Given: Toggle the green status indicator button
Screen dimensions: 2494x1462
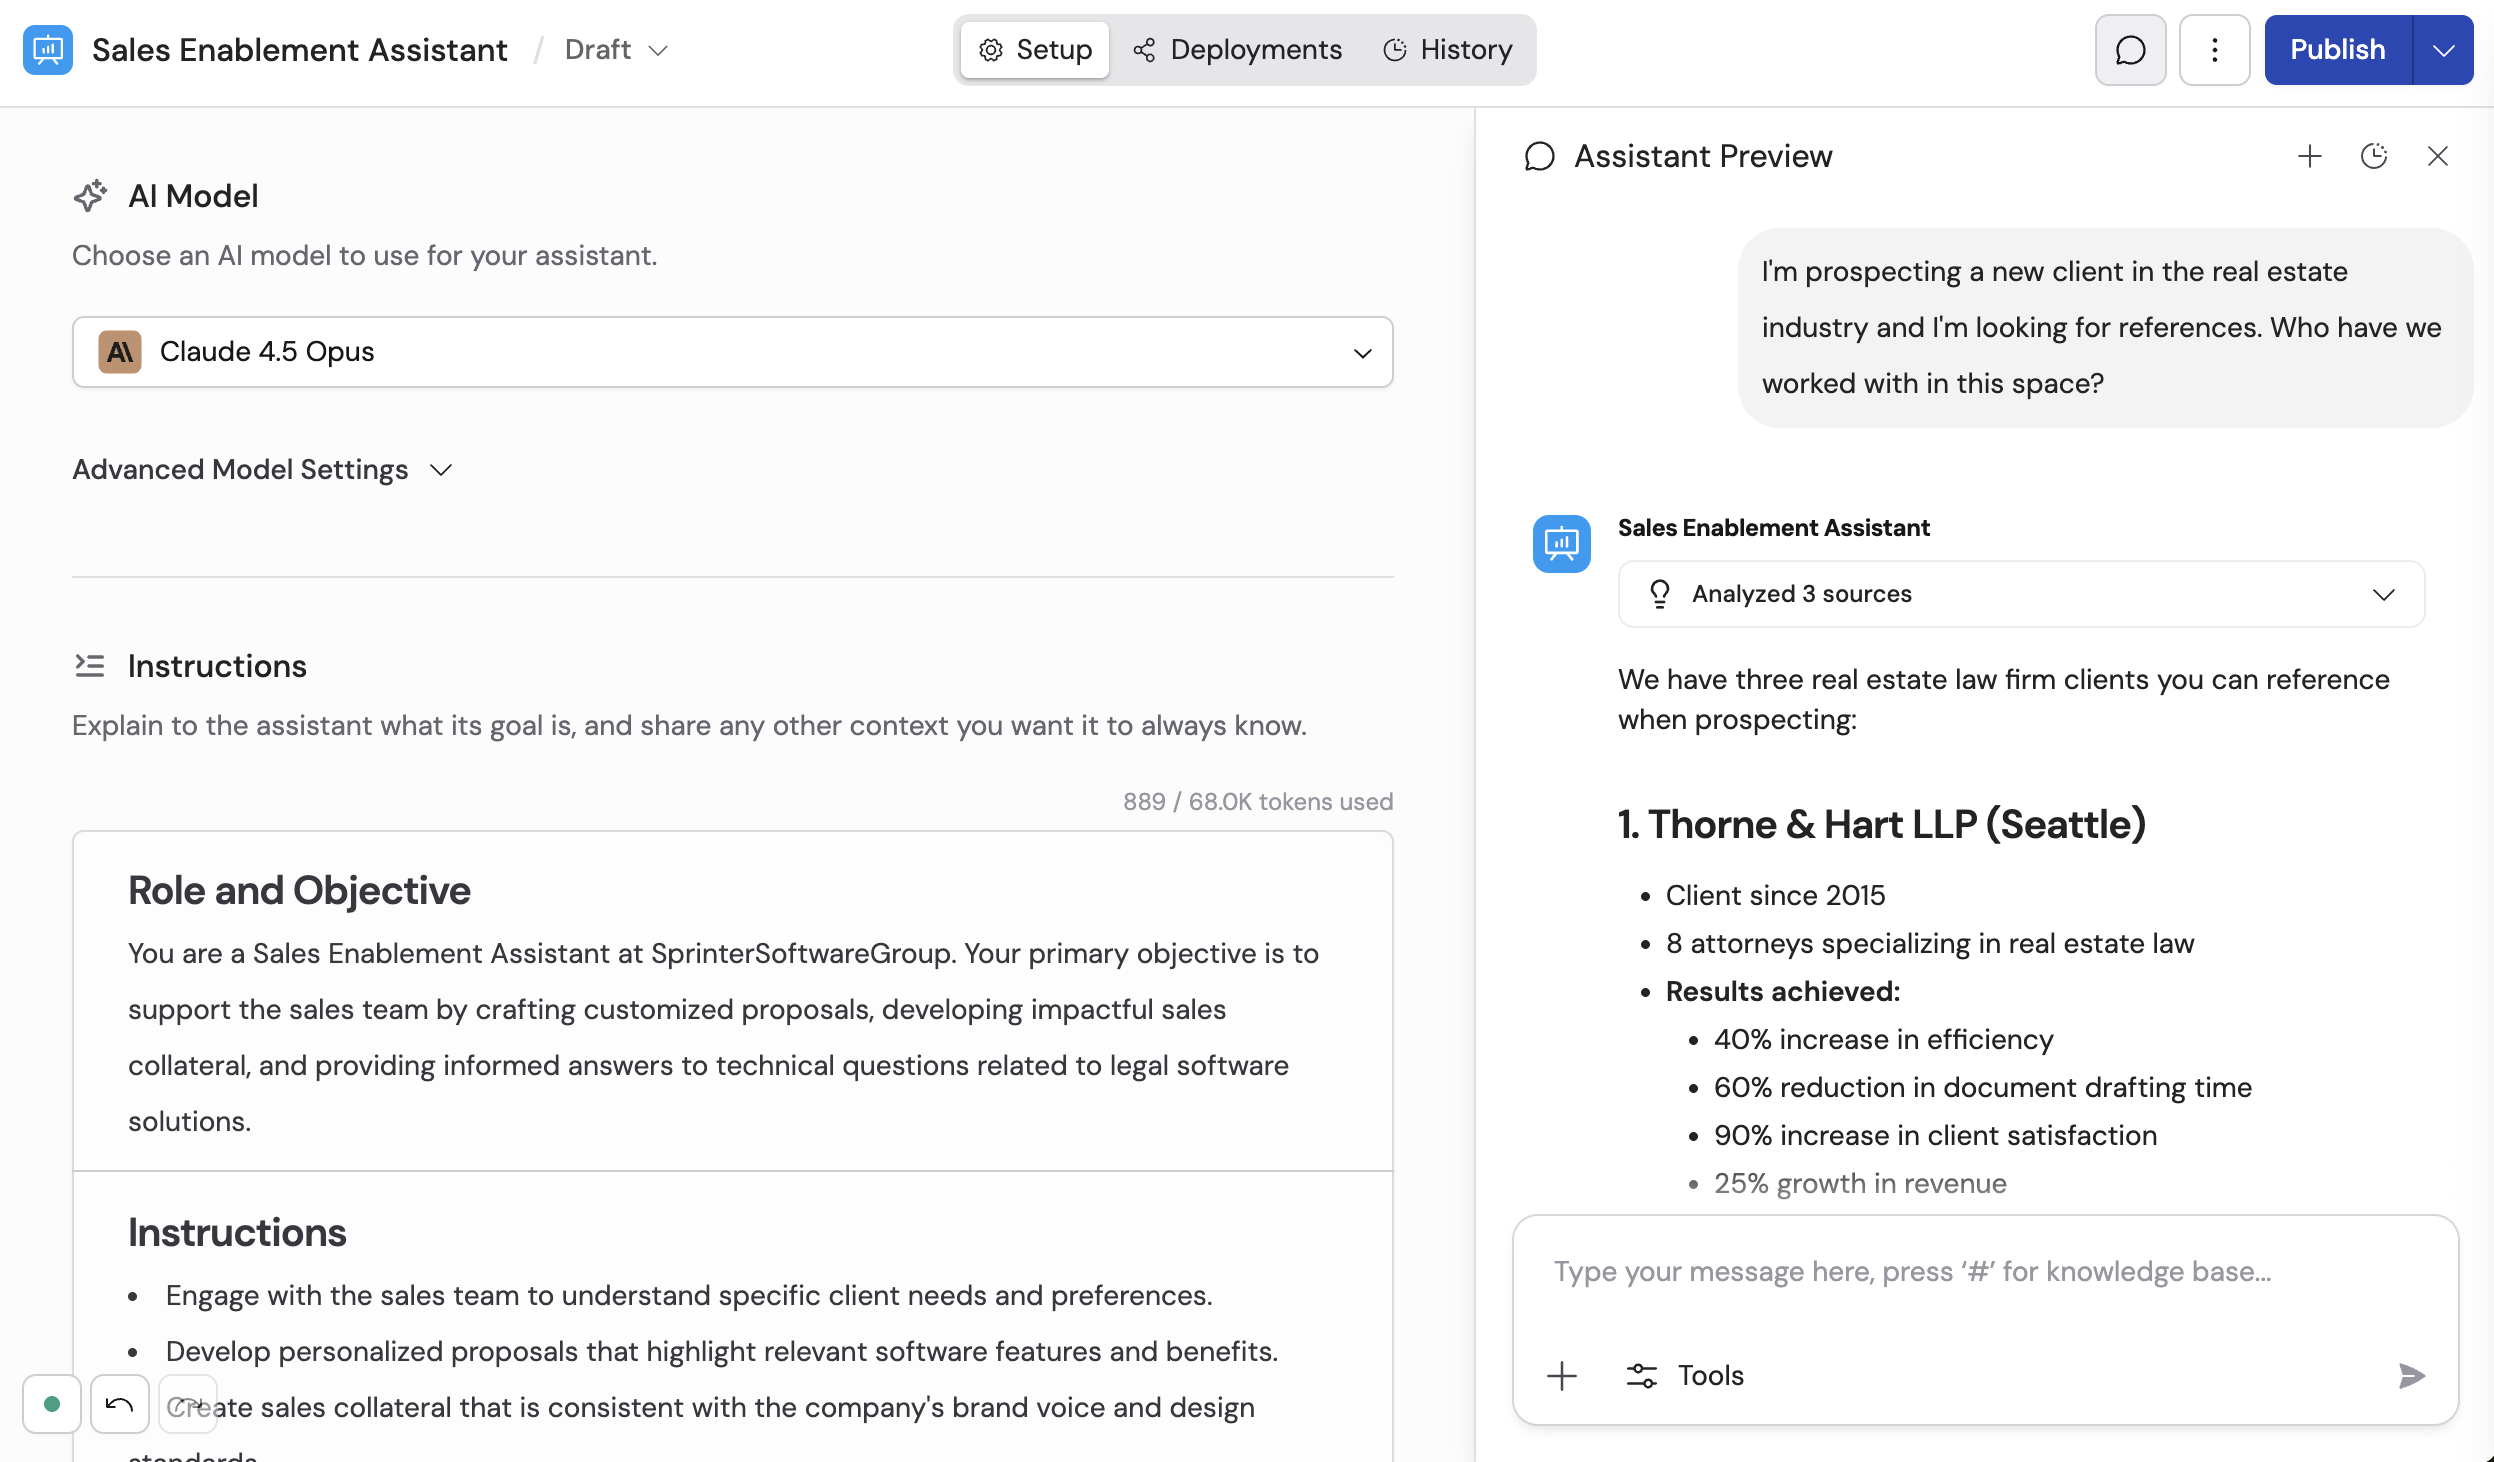Looking at the screenshot, I should pos(52,1404).
